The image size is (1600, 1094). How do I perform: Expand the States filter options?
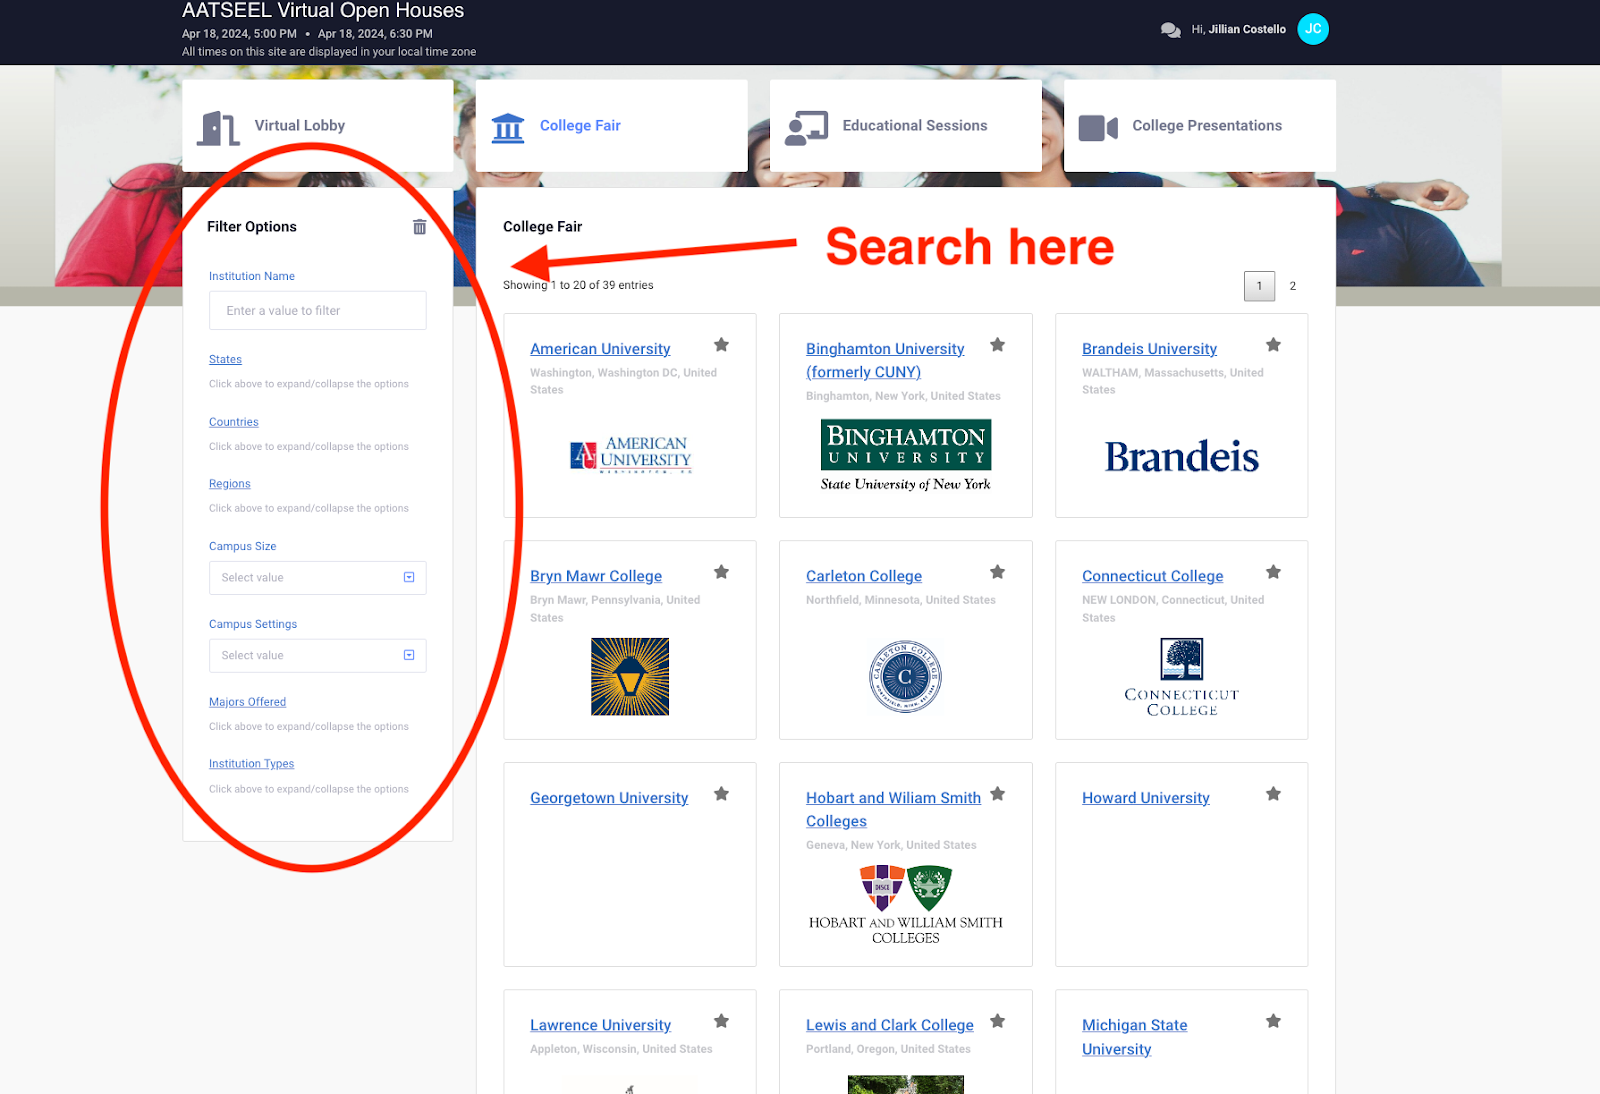pos(225,359)
